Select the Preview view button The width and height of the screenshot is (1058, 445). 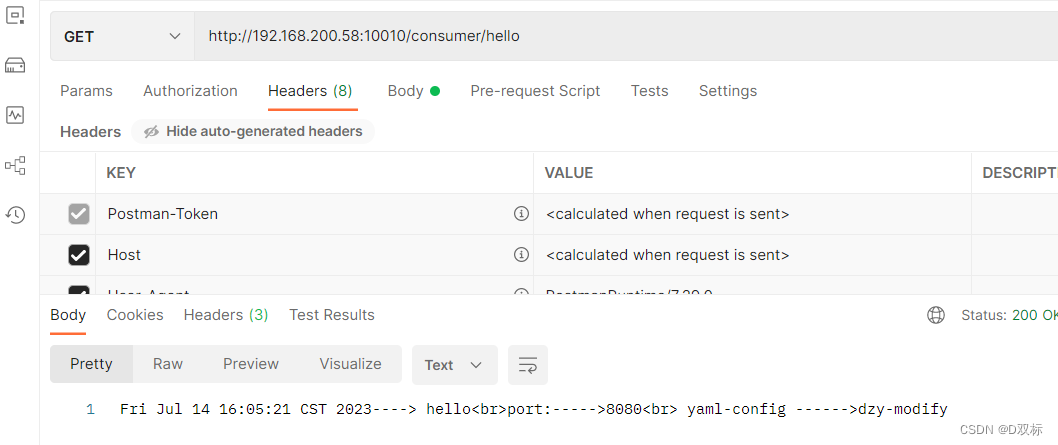pyautogui.click(x=251, y=364)
